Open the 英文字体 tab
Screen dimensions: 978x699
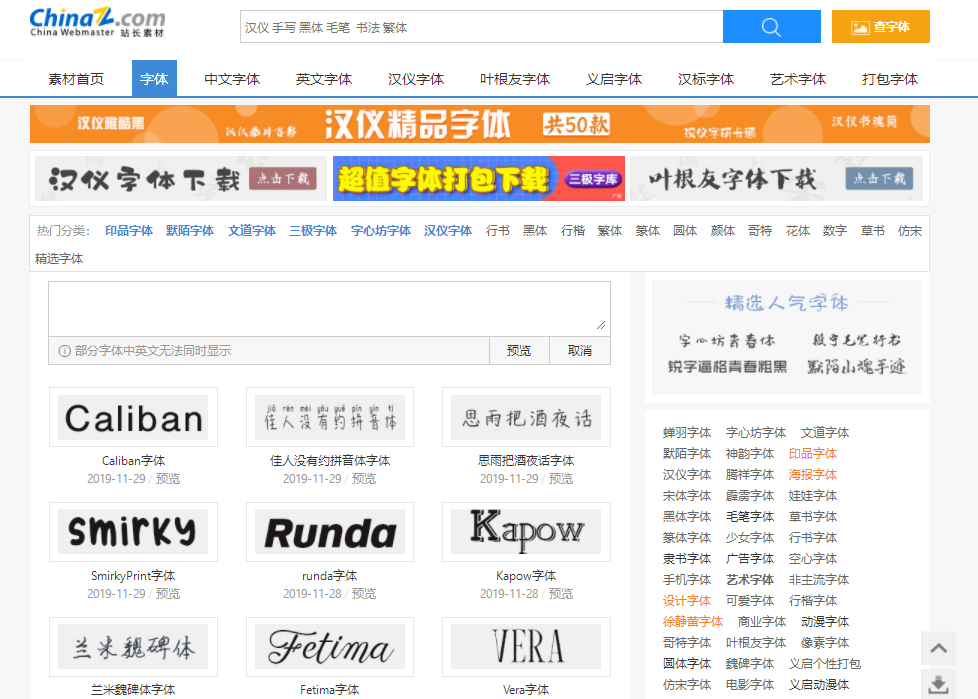click(324, 79)
